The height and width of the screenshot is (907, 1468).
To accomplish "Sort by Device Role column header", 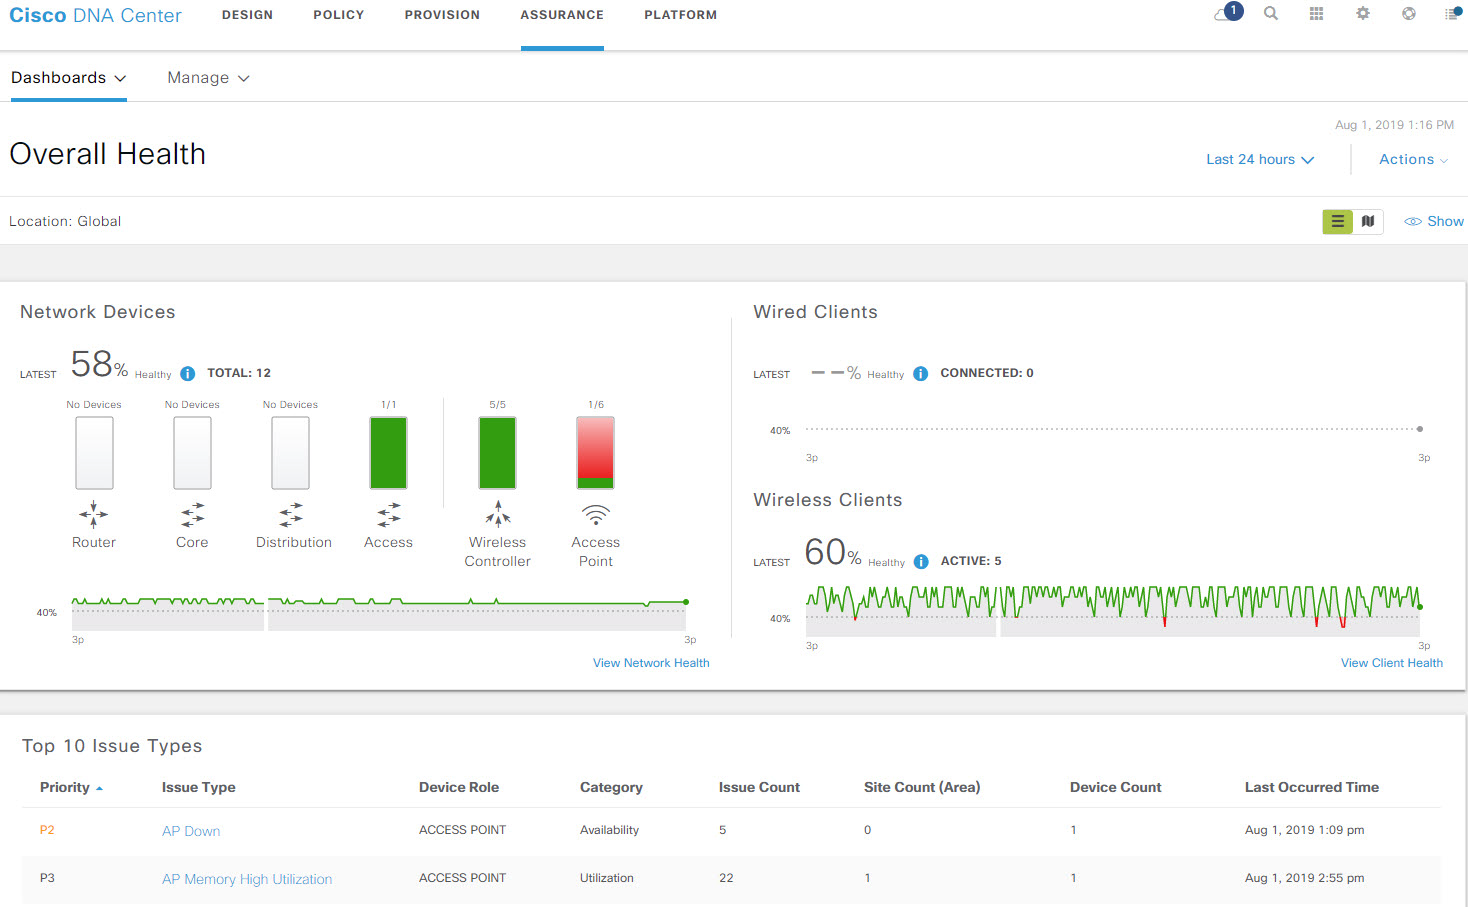I will pos(459,788).
